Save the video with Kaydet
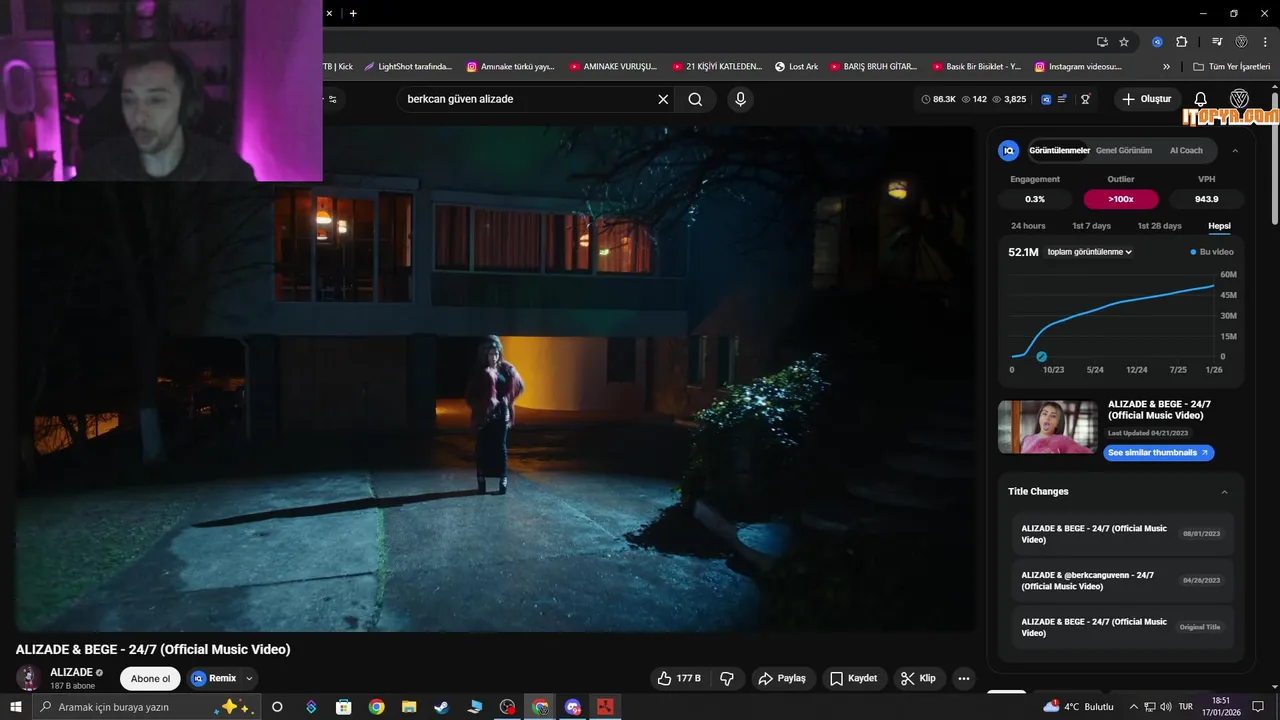 point(853,678)
